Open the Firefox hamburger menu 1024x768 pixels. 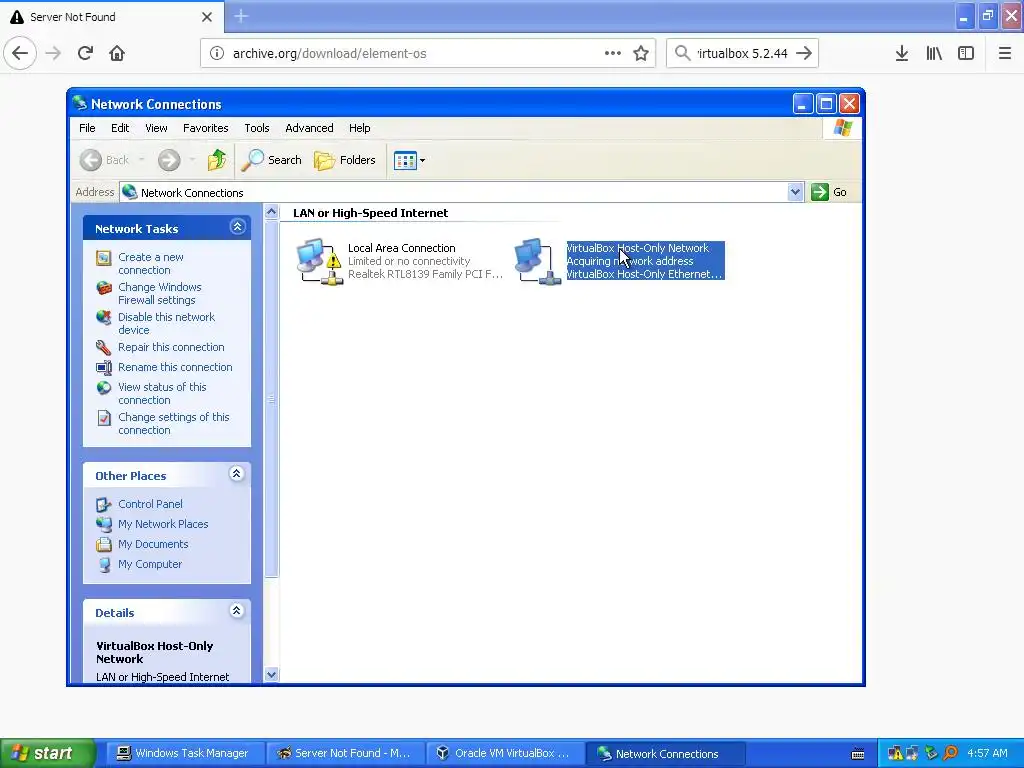(x=1005, y=54)
